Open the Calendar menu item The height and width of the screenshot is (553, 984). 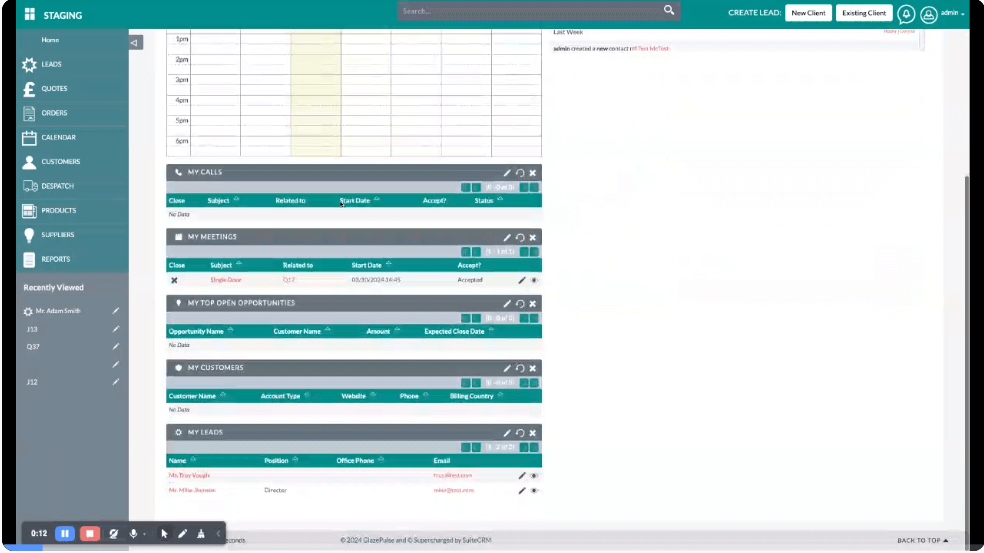click(x=57, y=138)
